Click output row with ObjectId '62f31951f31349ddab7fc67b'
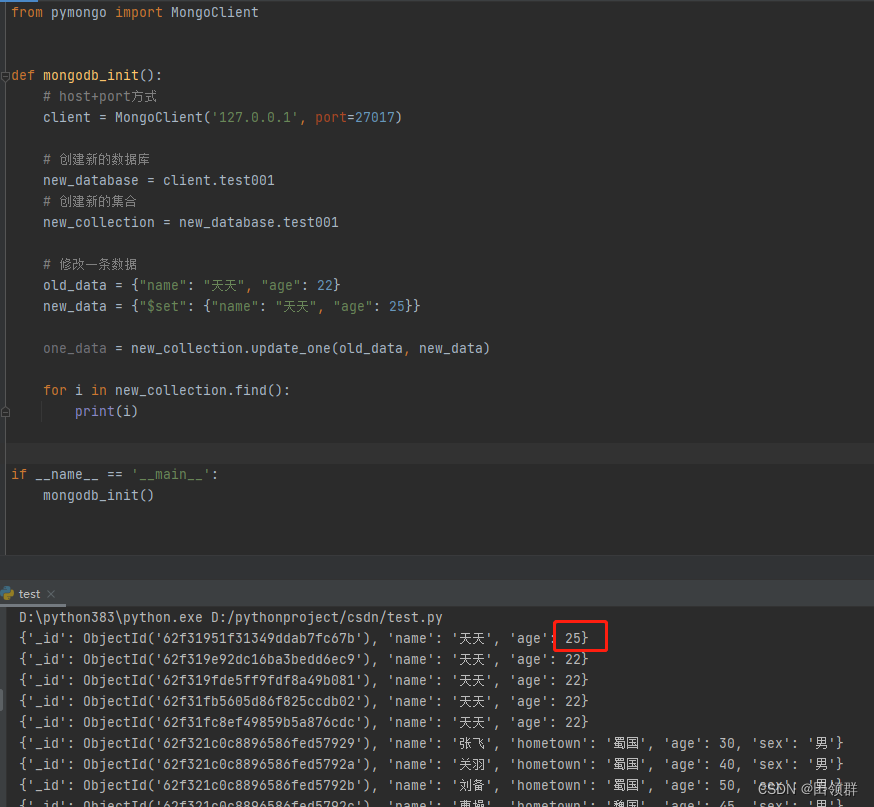874x807 pixels. click(304, 639)
